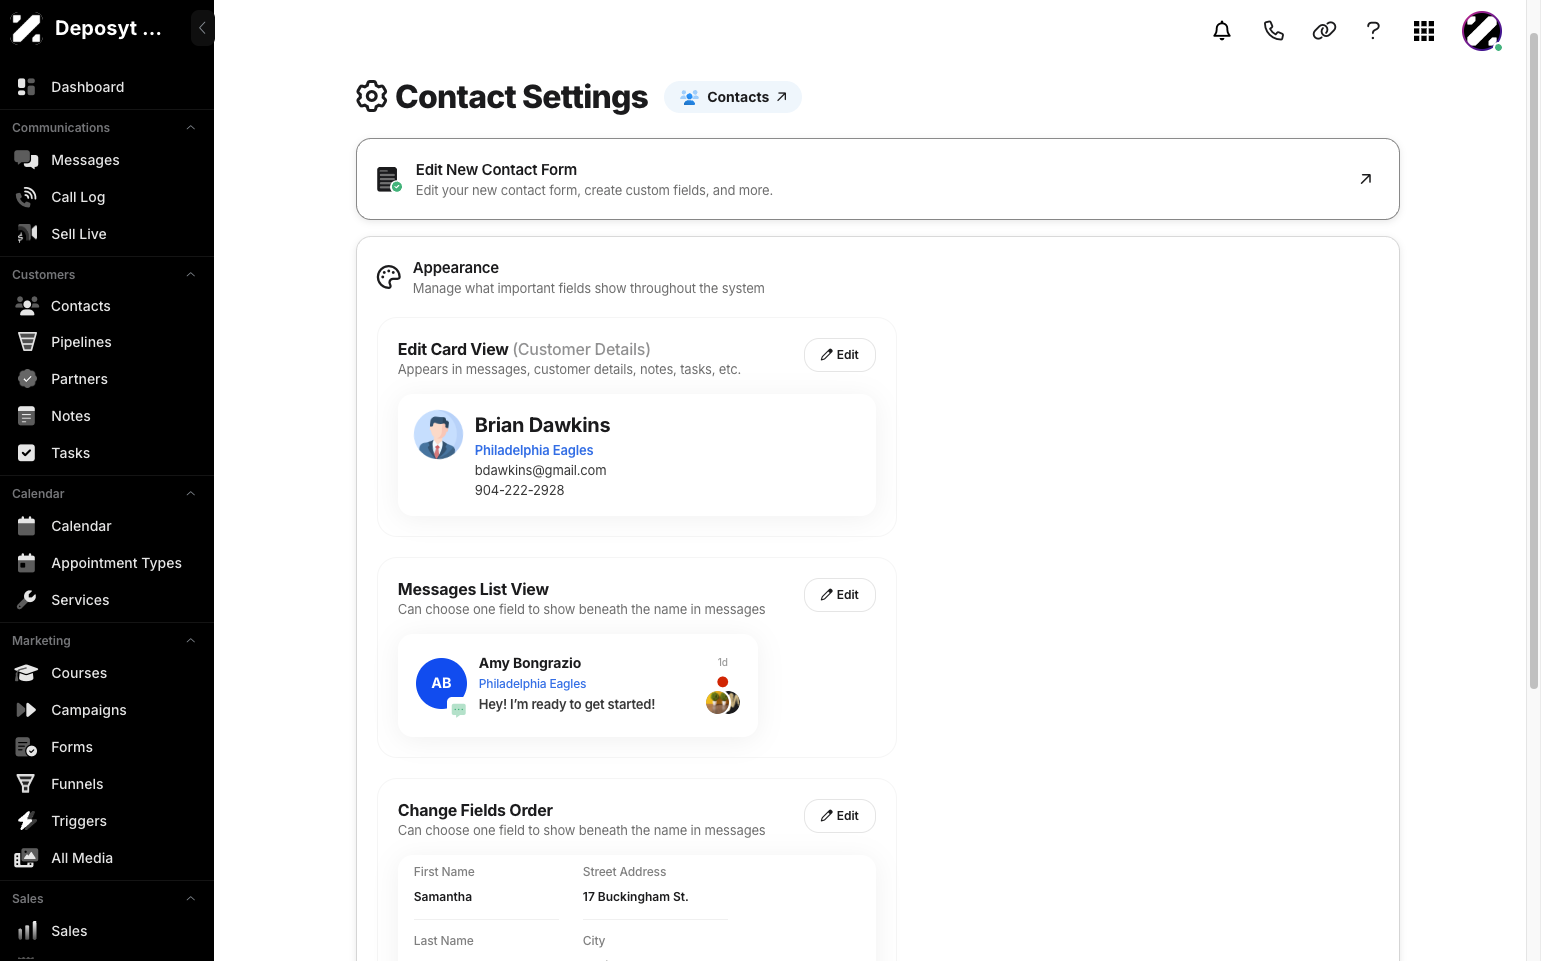Screen dimensions: 1541x961
Task: Click the phone dialer icon
Action: (1273, 31)
